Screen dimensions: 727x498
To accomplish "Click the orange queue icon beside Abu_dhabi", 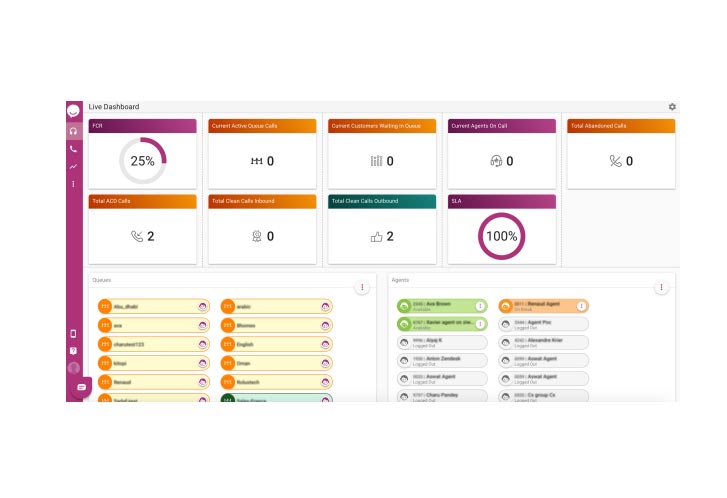I will tap(105, 306).
